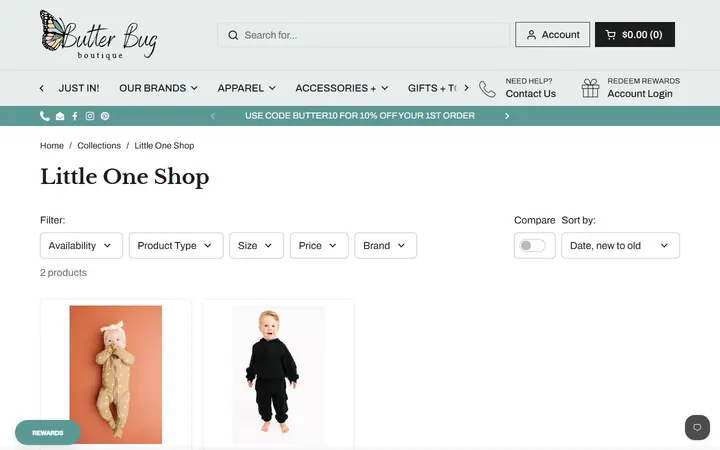
Task: Go to the Home breadcrumb
Action: coord(52,146)
